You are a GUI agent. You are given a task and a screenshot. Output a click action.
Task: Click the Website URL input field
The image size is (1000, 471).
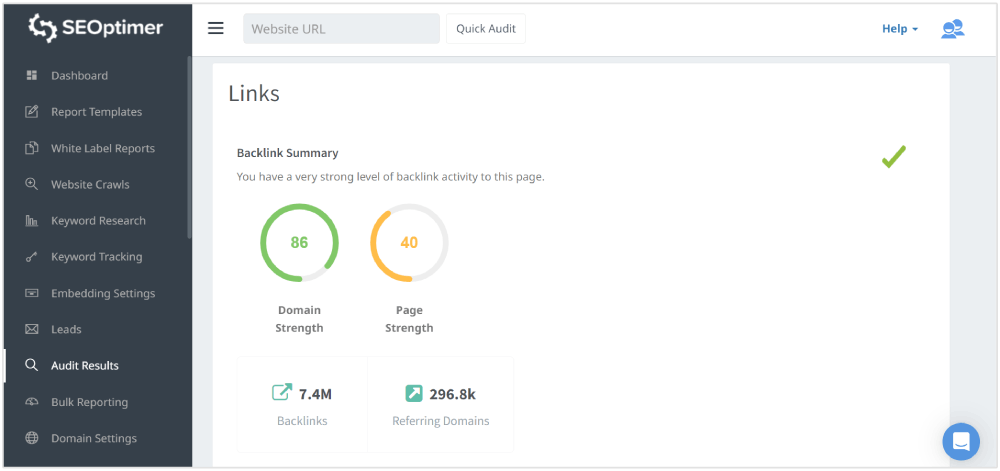341,29
